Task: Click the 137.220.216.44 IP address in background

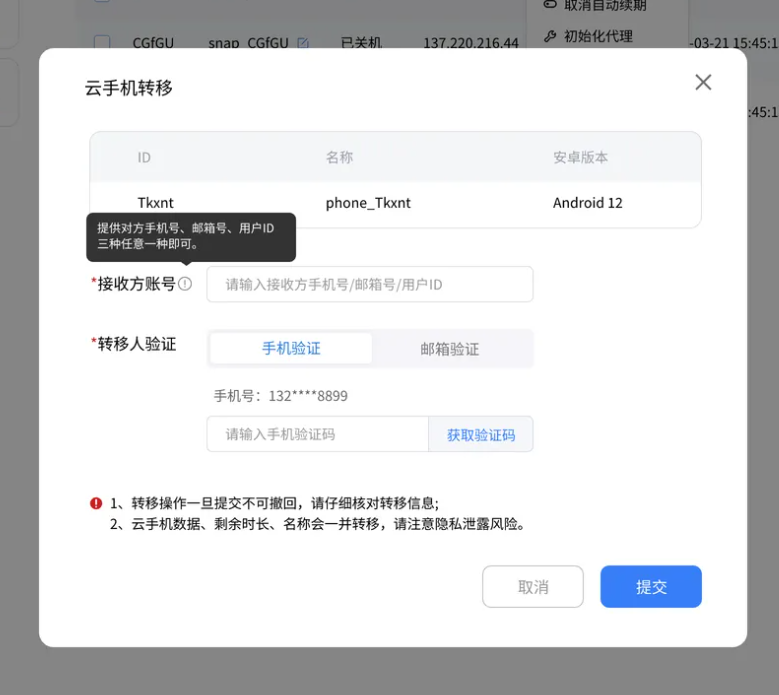Action: point(470,43)
